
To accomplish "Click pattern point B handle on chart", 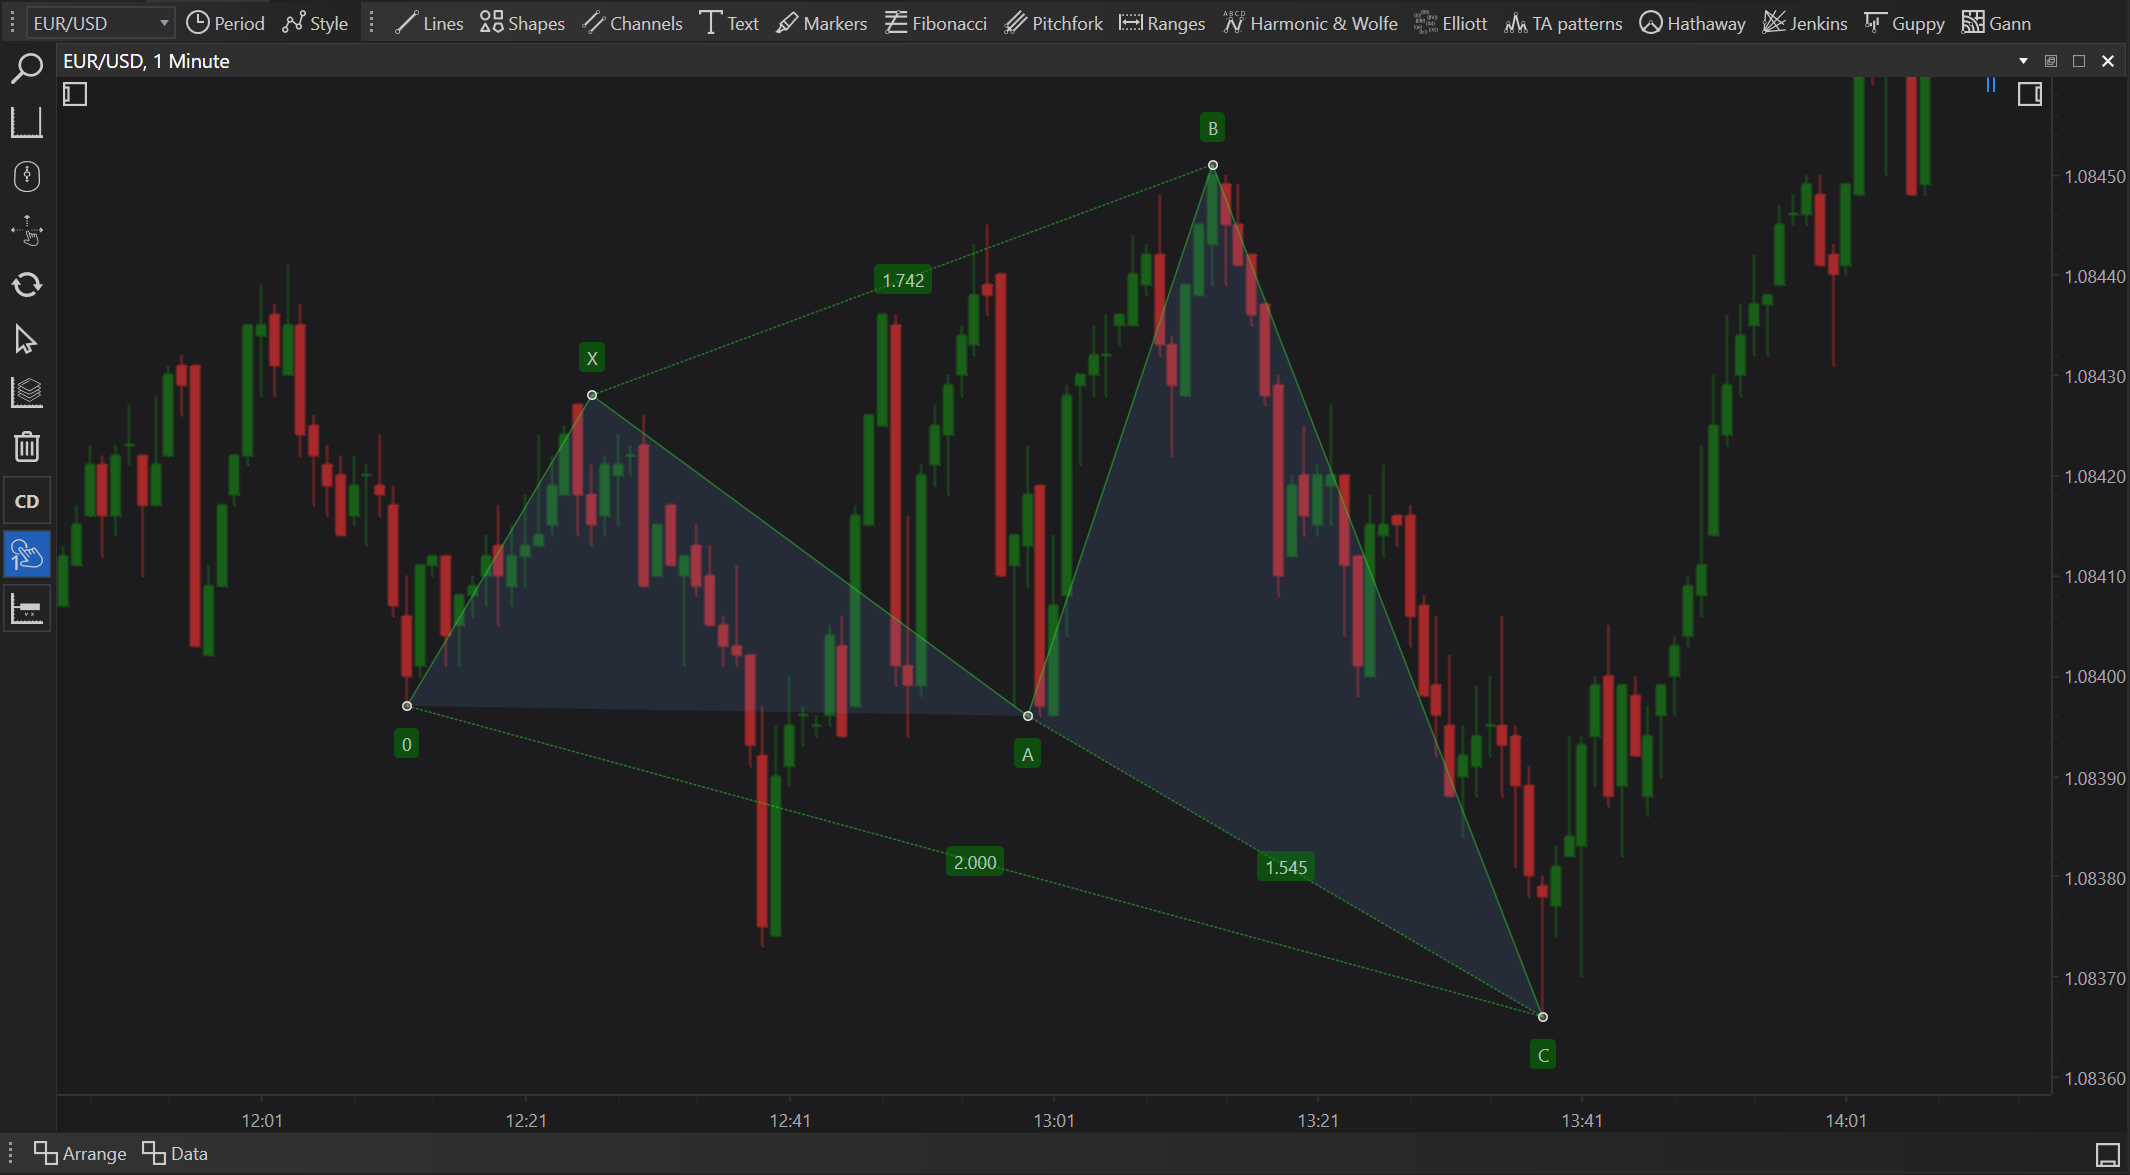I will tap(1212, 165).
